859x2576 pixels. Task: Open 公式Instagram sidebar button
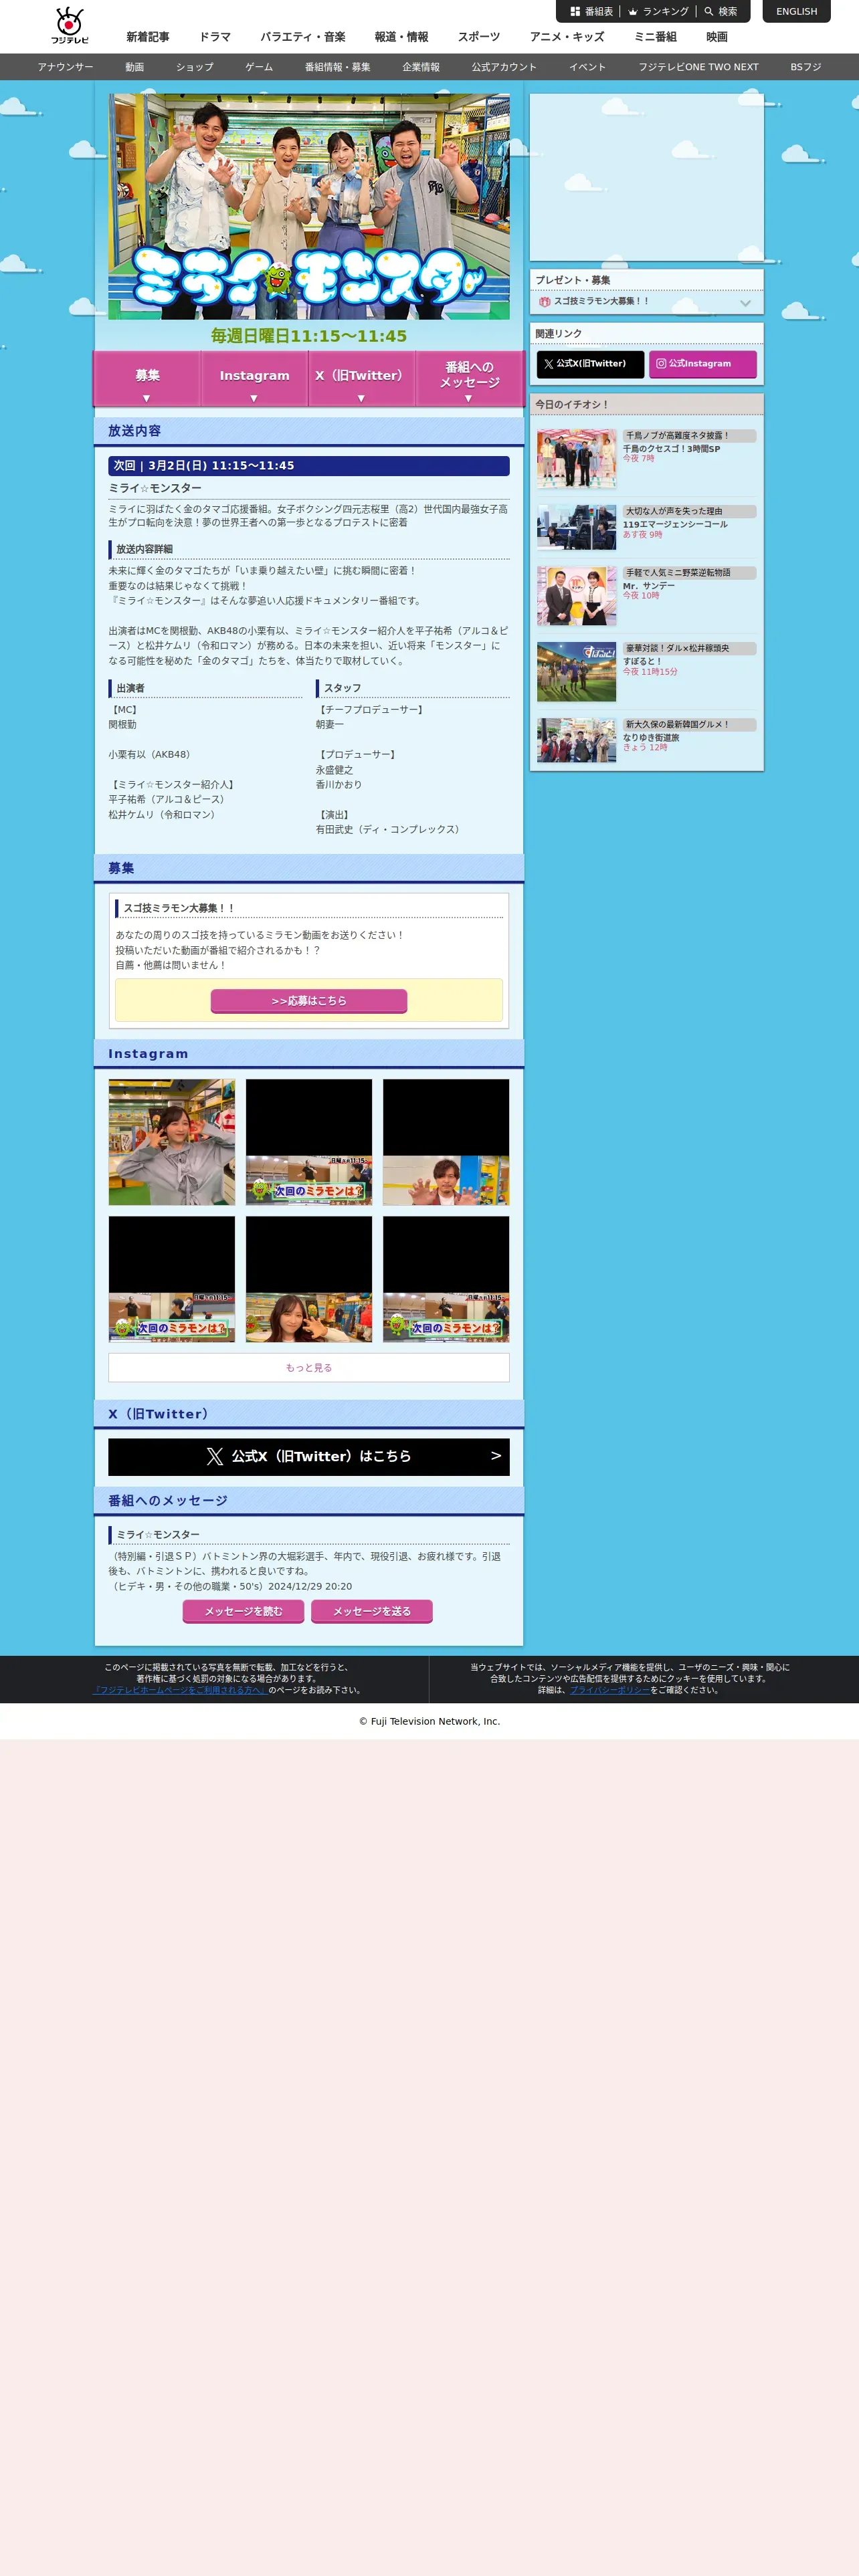(x=702, y=364)
